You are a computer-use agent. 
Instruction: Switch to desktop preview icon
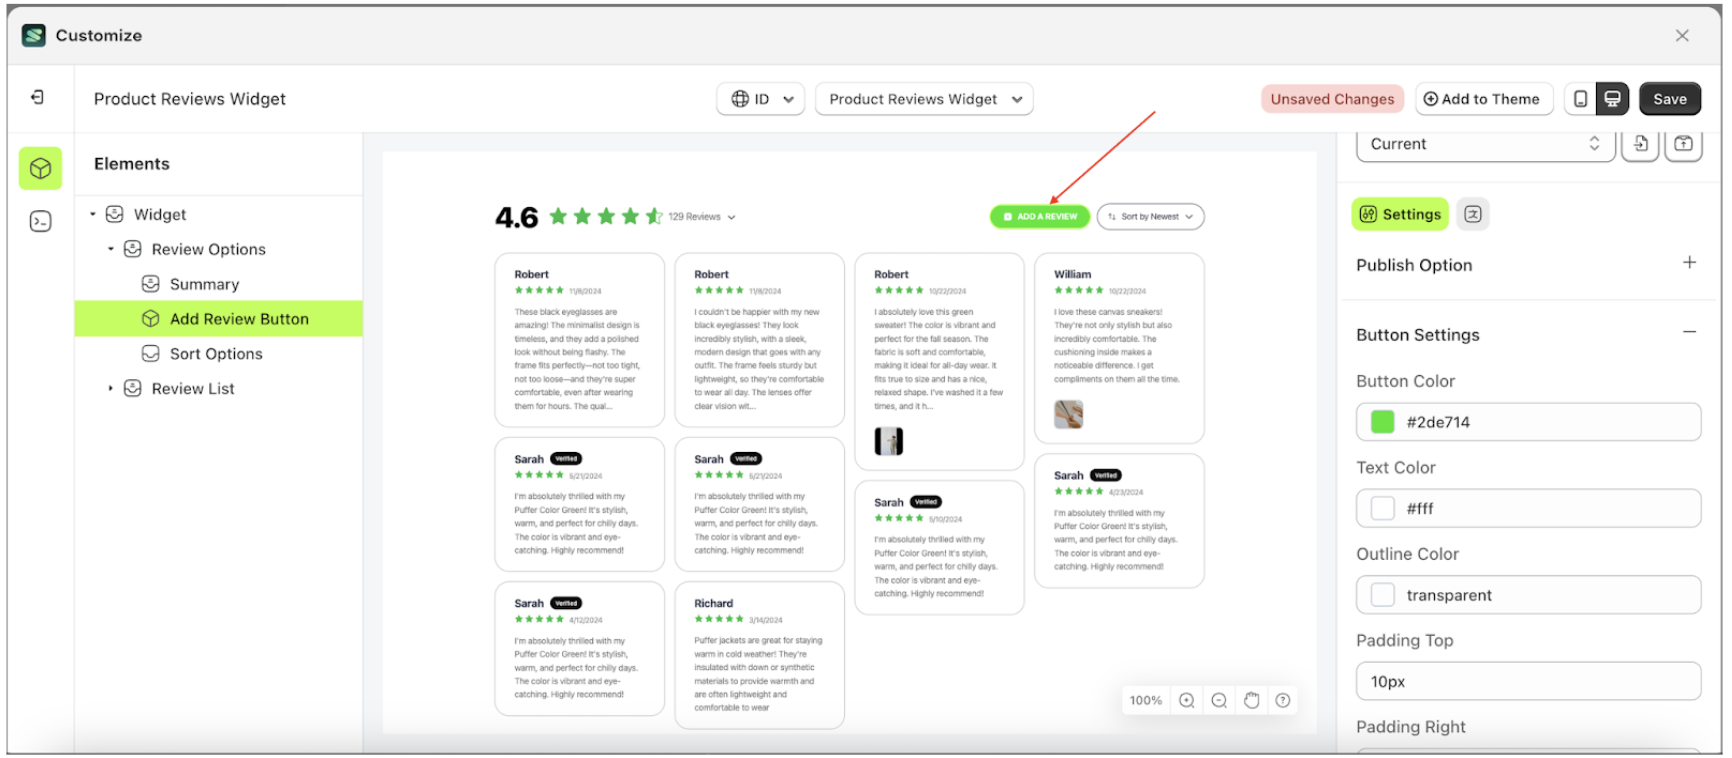tap(1612, 99)
